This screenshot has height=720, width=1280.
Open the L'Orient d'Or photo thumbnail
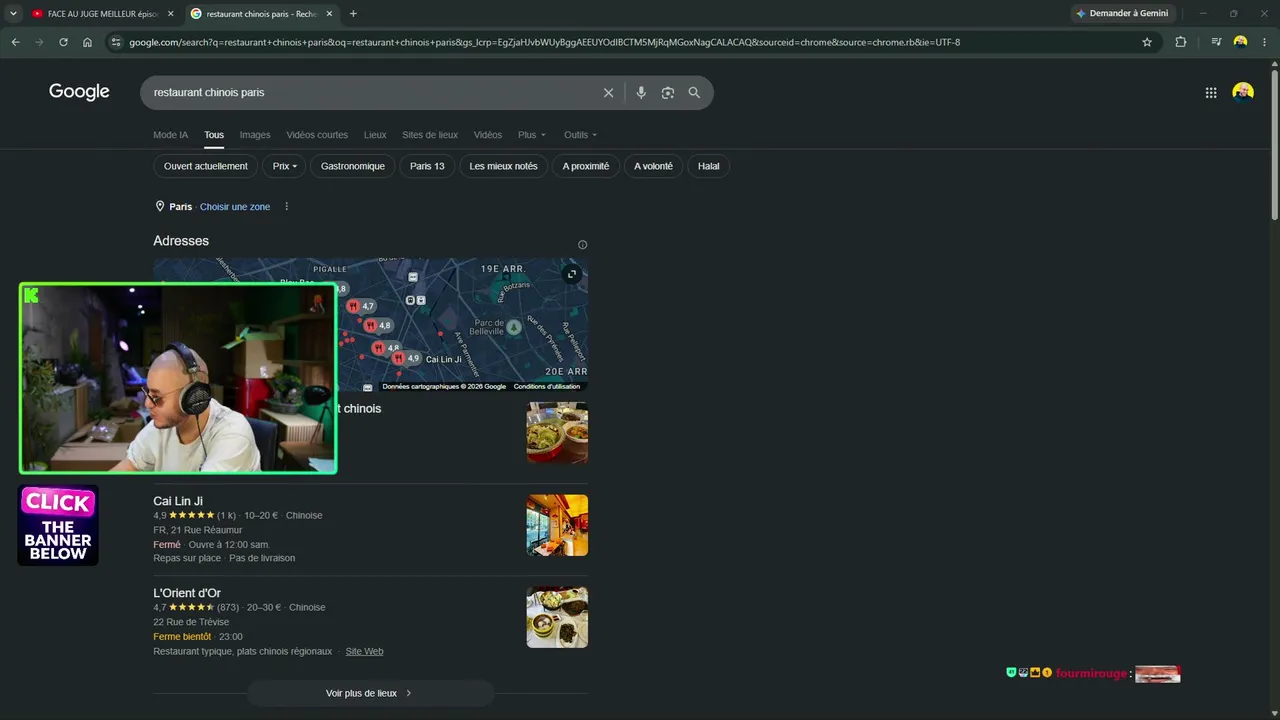(x=557, y=617)
